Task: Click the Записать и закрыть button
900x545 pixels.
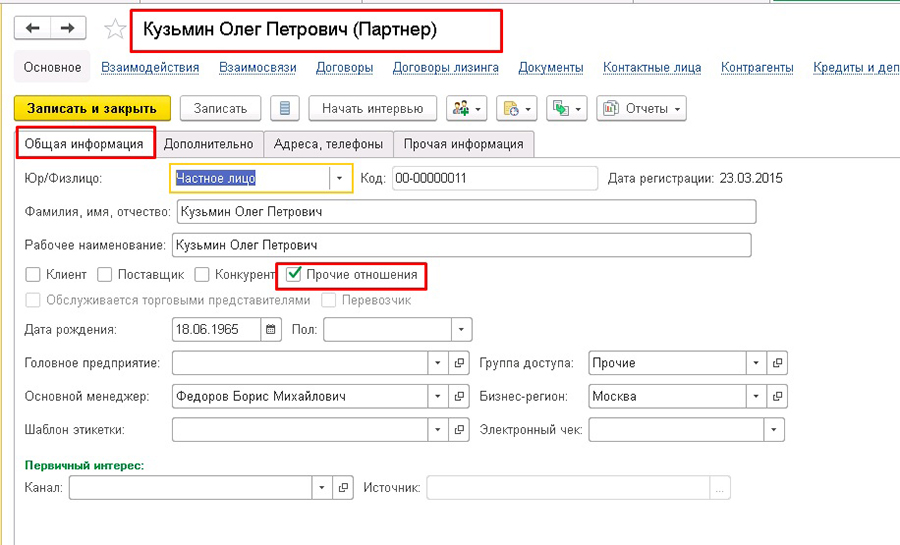Action: (92, 108)
